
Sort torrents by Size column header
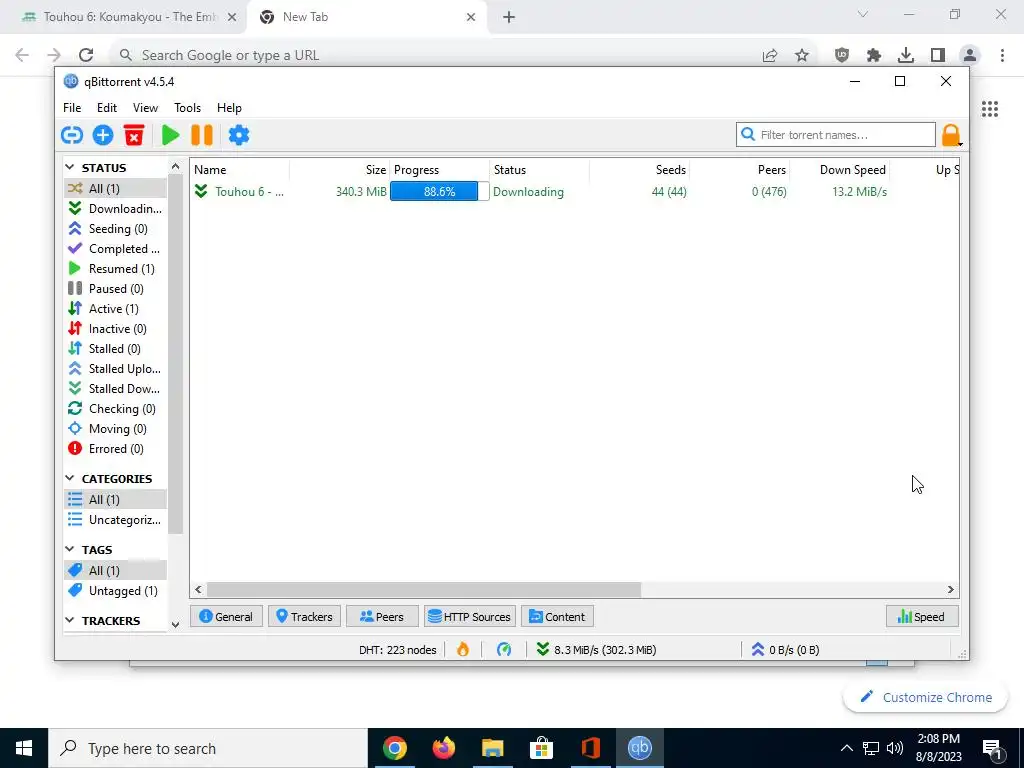point(340,170)
